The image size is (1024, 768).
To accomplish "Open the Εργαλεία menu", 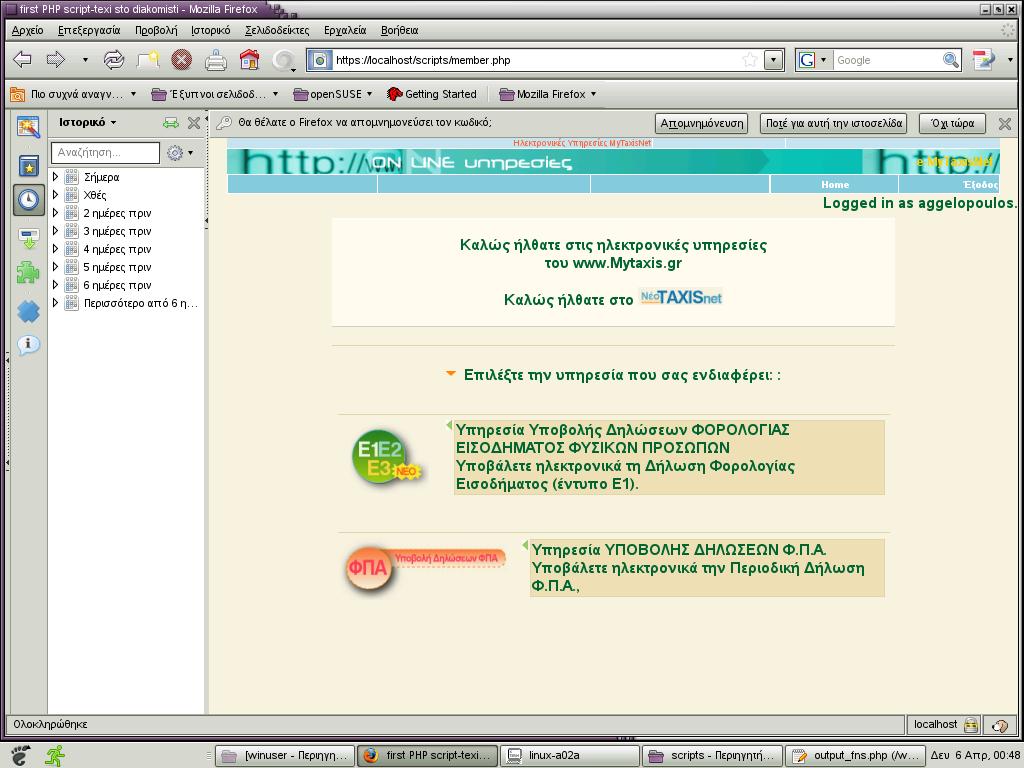I will [x=345, y=30].
